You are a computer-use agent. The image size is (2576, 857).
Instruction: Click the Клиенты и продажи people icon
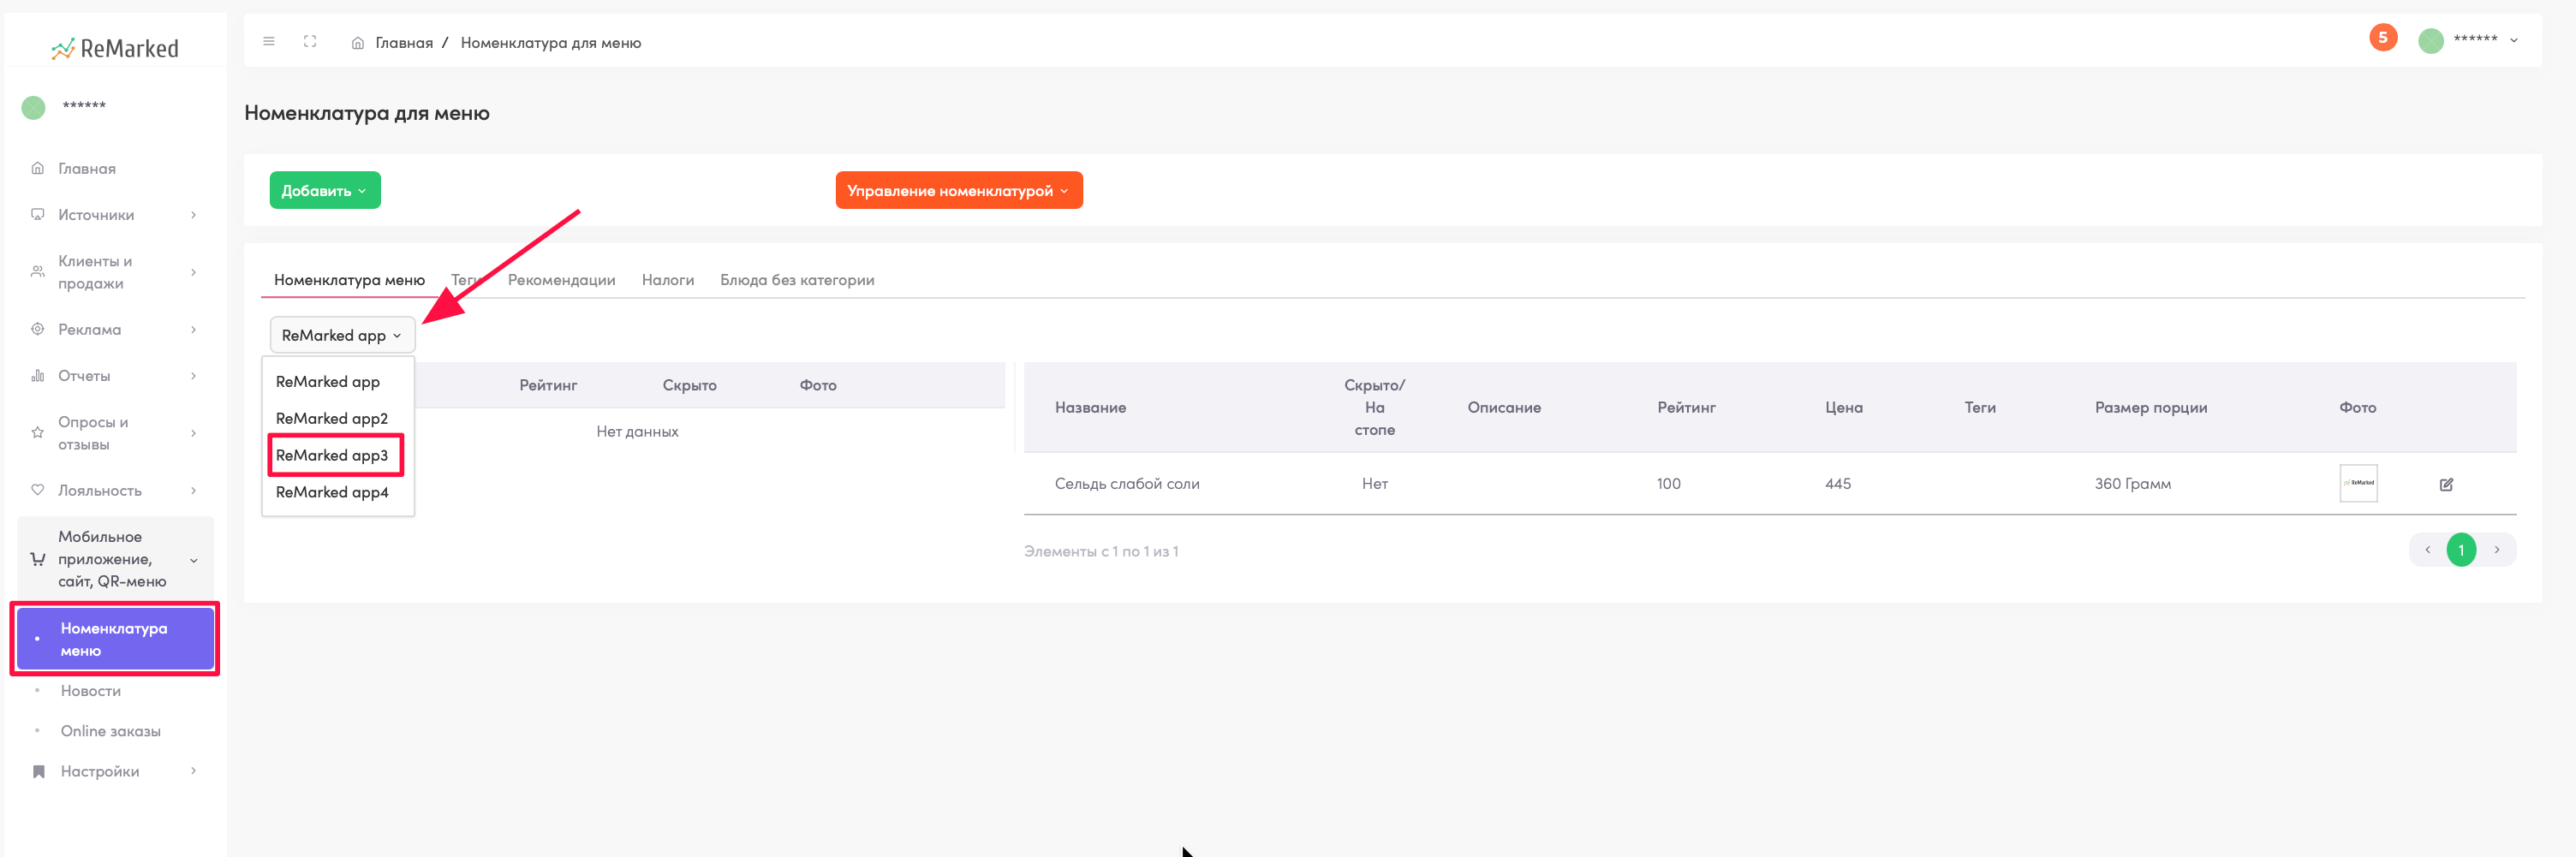point(38,272)
